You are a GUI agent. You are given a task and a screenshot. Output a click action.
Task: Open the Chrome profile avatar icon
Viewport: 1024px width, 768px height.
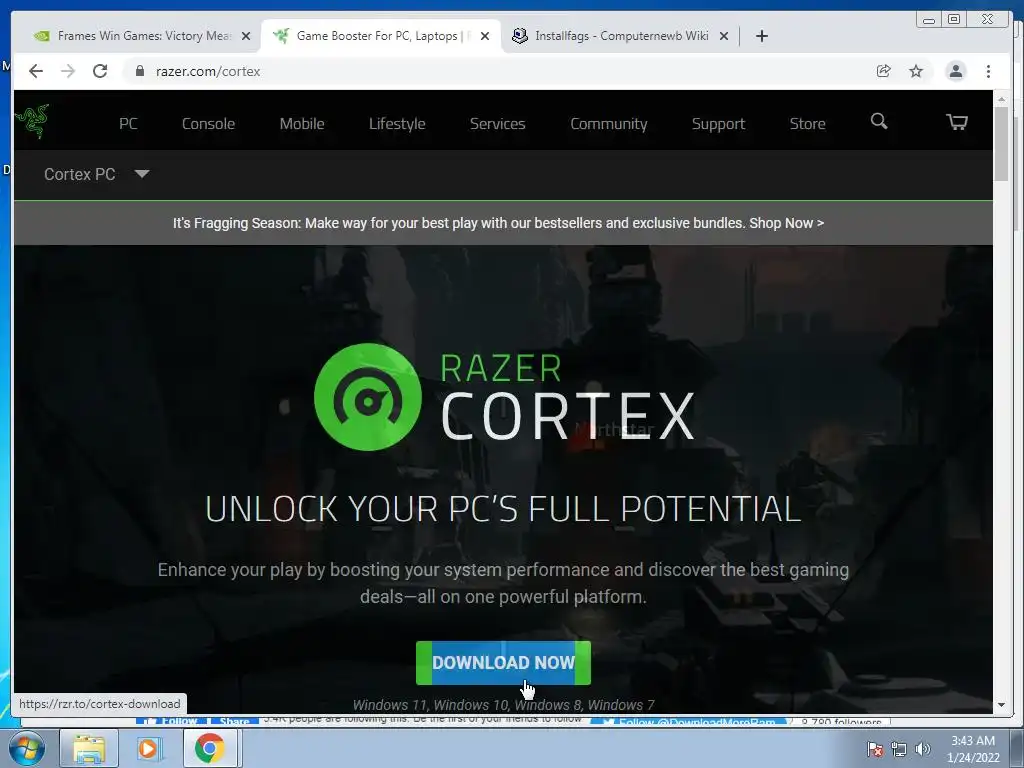click(x=955, y=71)
